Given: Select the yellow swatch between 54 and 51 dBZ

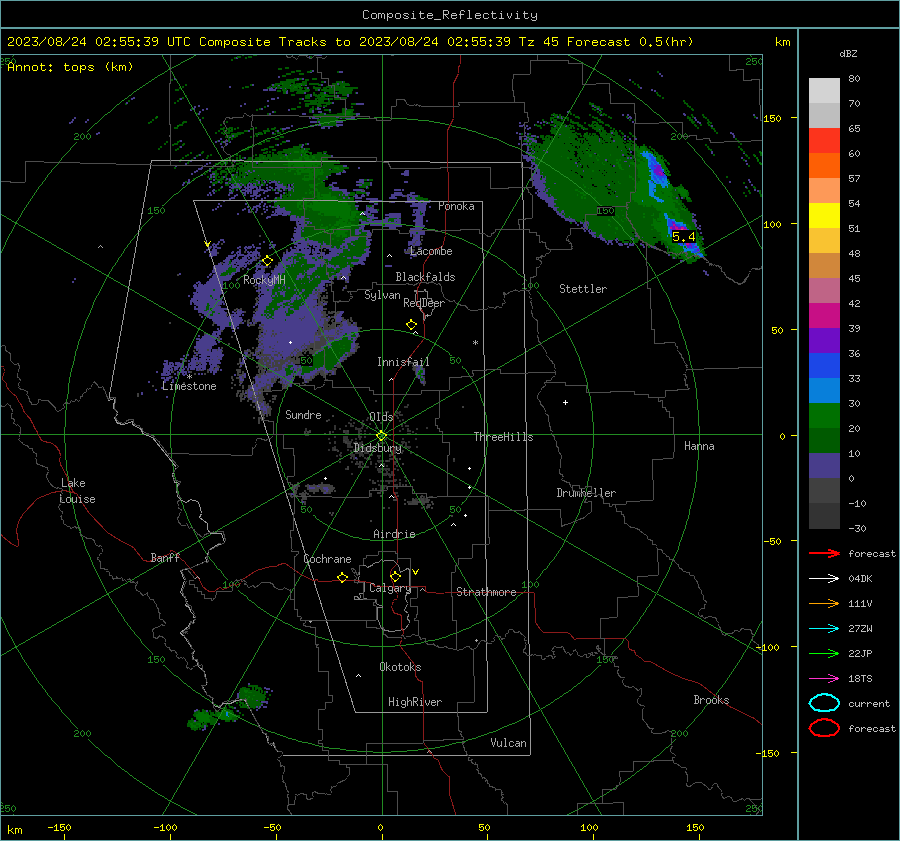Looking at the screenshot, I should pyautogui.click(x=824, y=216).
